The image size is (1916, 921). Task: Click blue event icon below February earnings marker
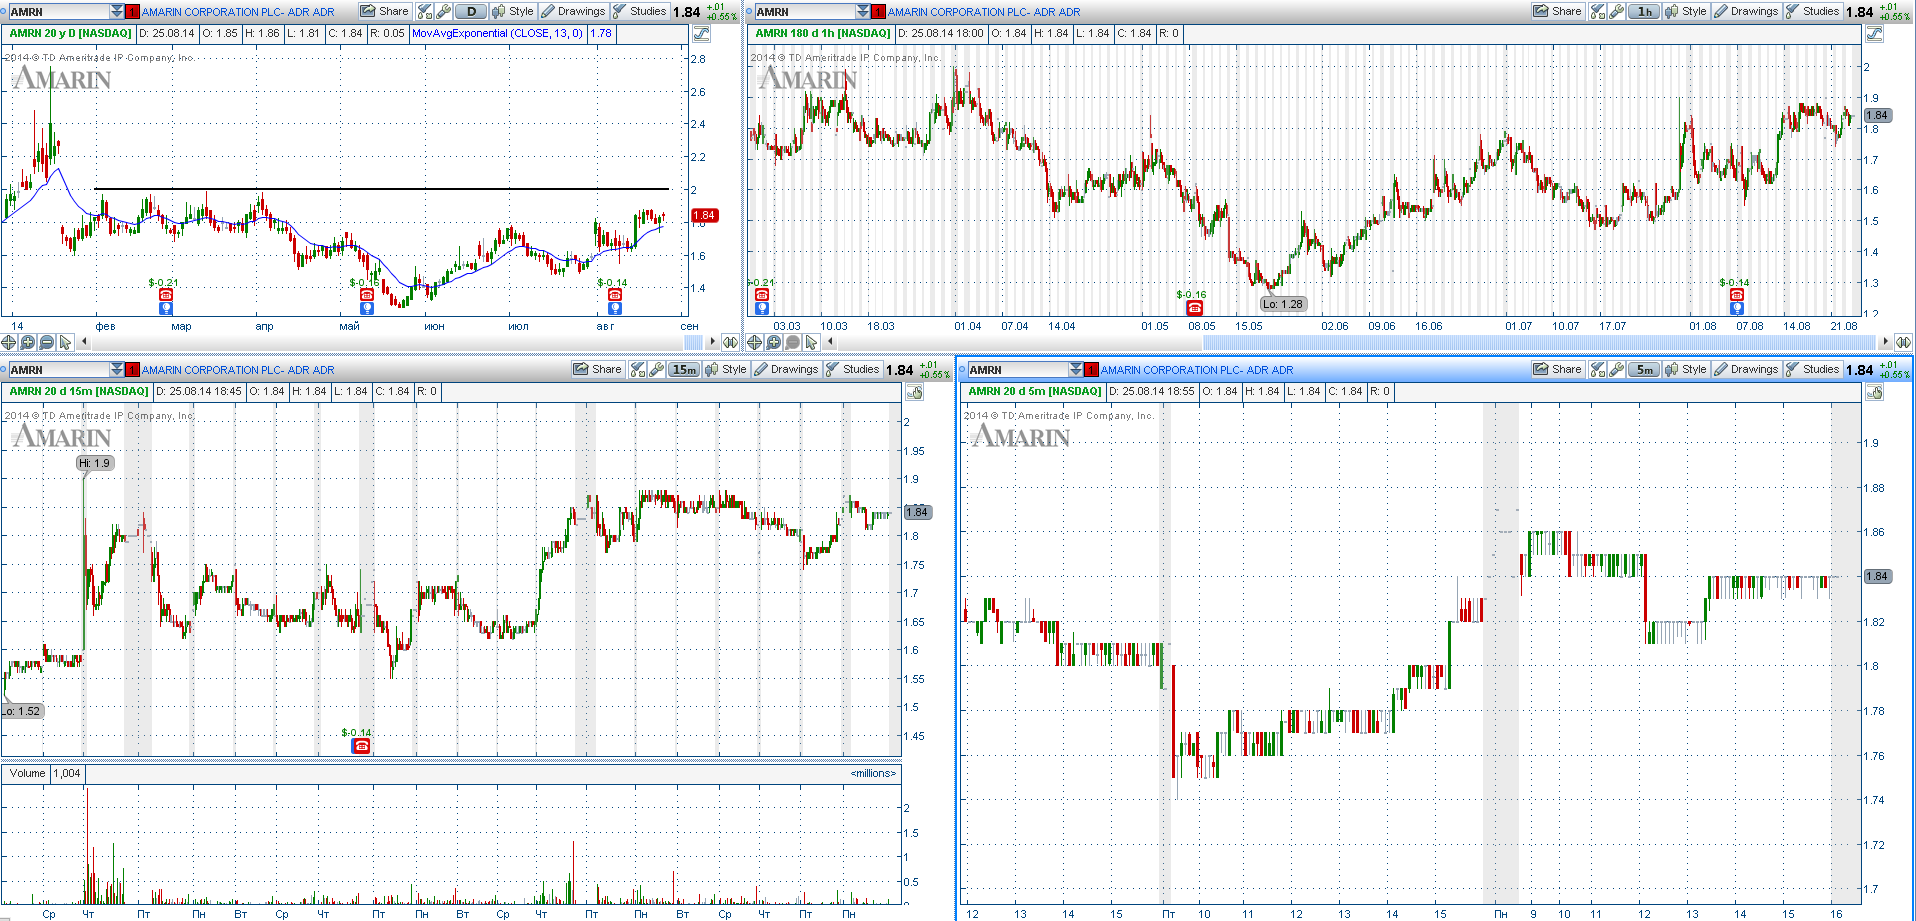tap(166, 309)
